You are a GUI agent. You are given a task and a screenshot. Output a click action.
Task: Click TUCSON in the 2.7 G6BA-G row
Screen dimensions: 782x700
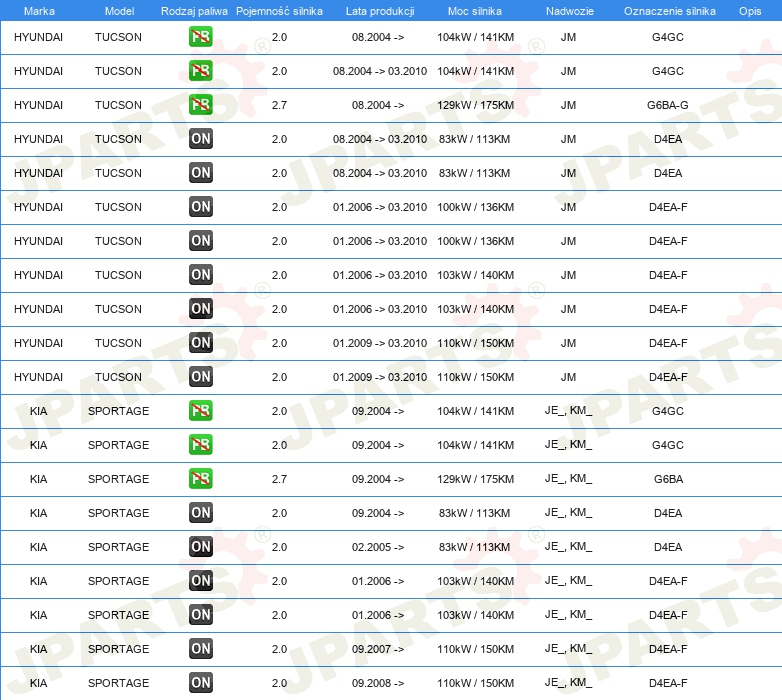[118, 105]
